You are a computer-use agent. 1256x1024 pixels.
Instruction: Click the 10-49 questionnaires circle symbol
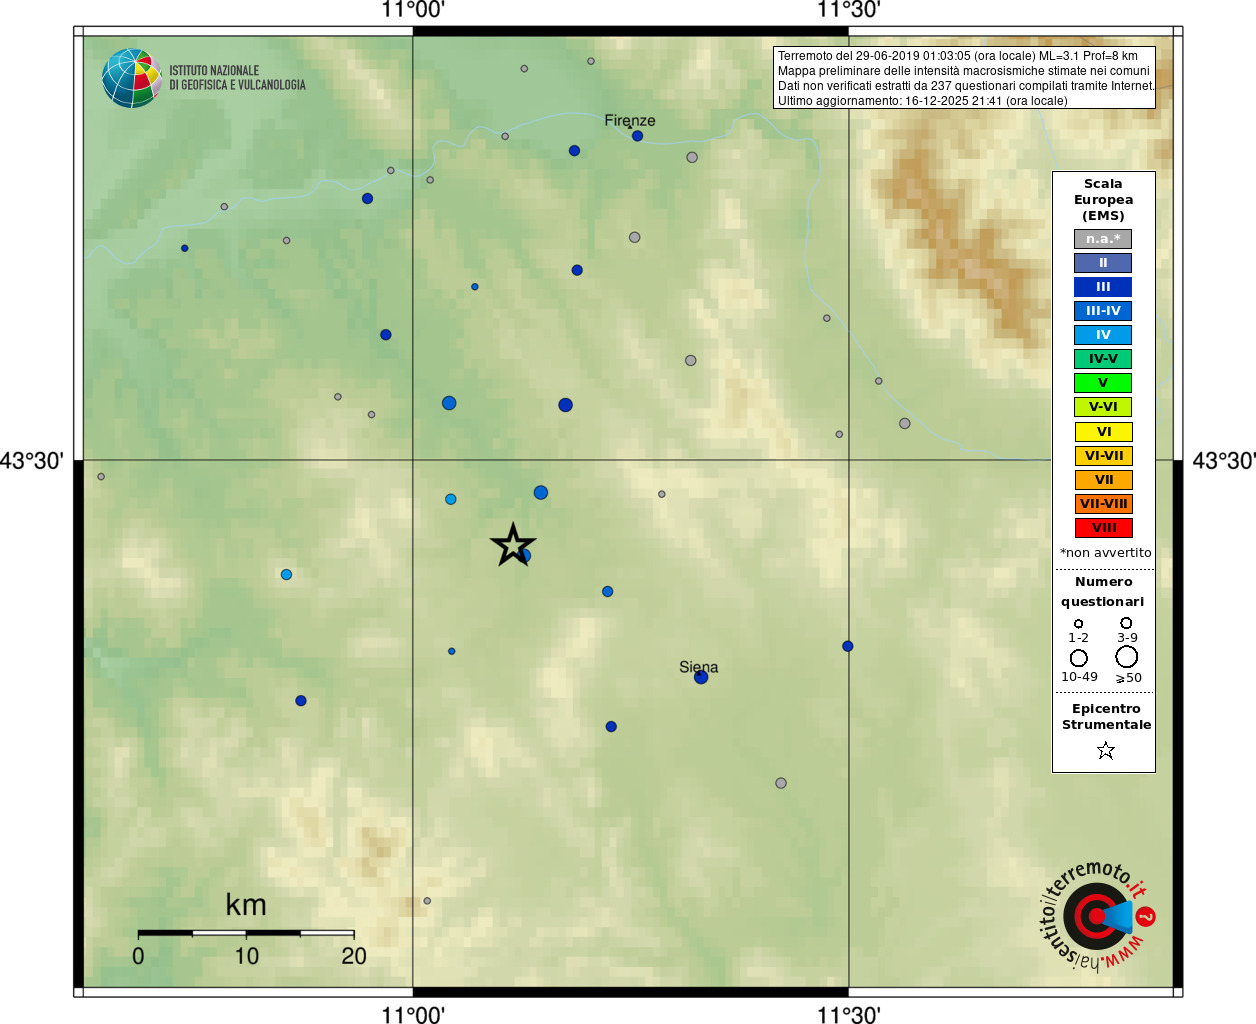1079,658
